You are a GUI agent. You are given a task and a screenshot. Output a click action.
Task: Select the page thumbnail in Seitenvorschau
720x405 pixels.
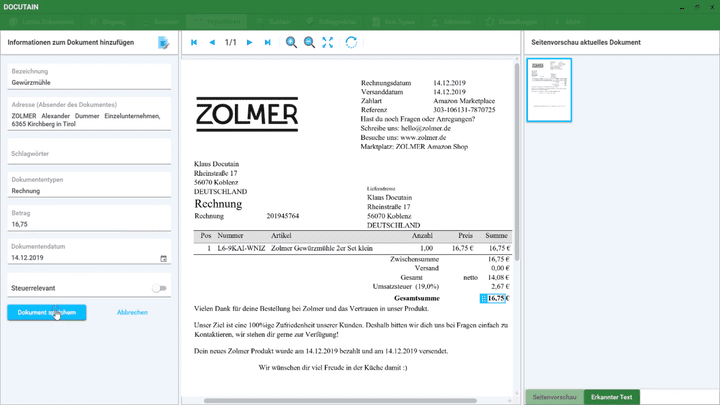click(x=549, y=90)
